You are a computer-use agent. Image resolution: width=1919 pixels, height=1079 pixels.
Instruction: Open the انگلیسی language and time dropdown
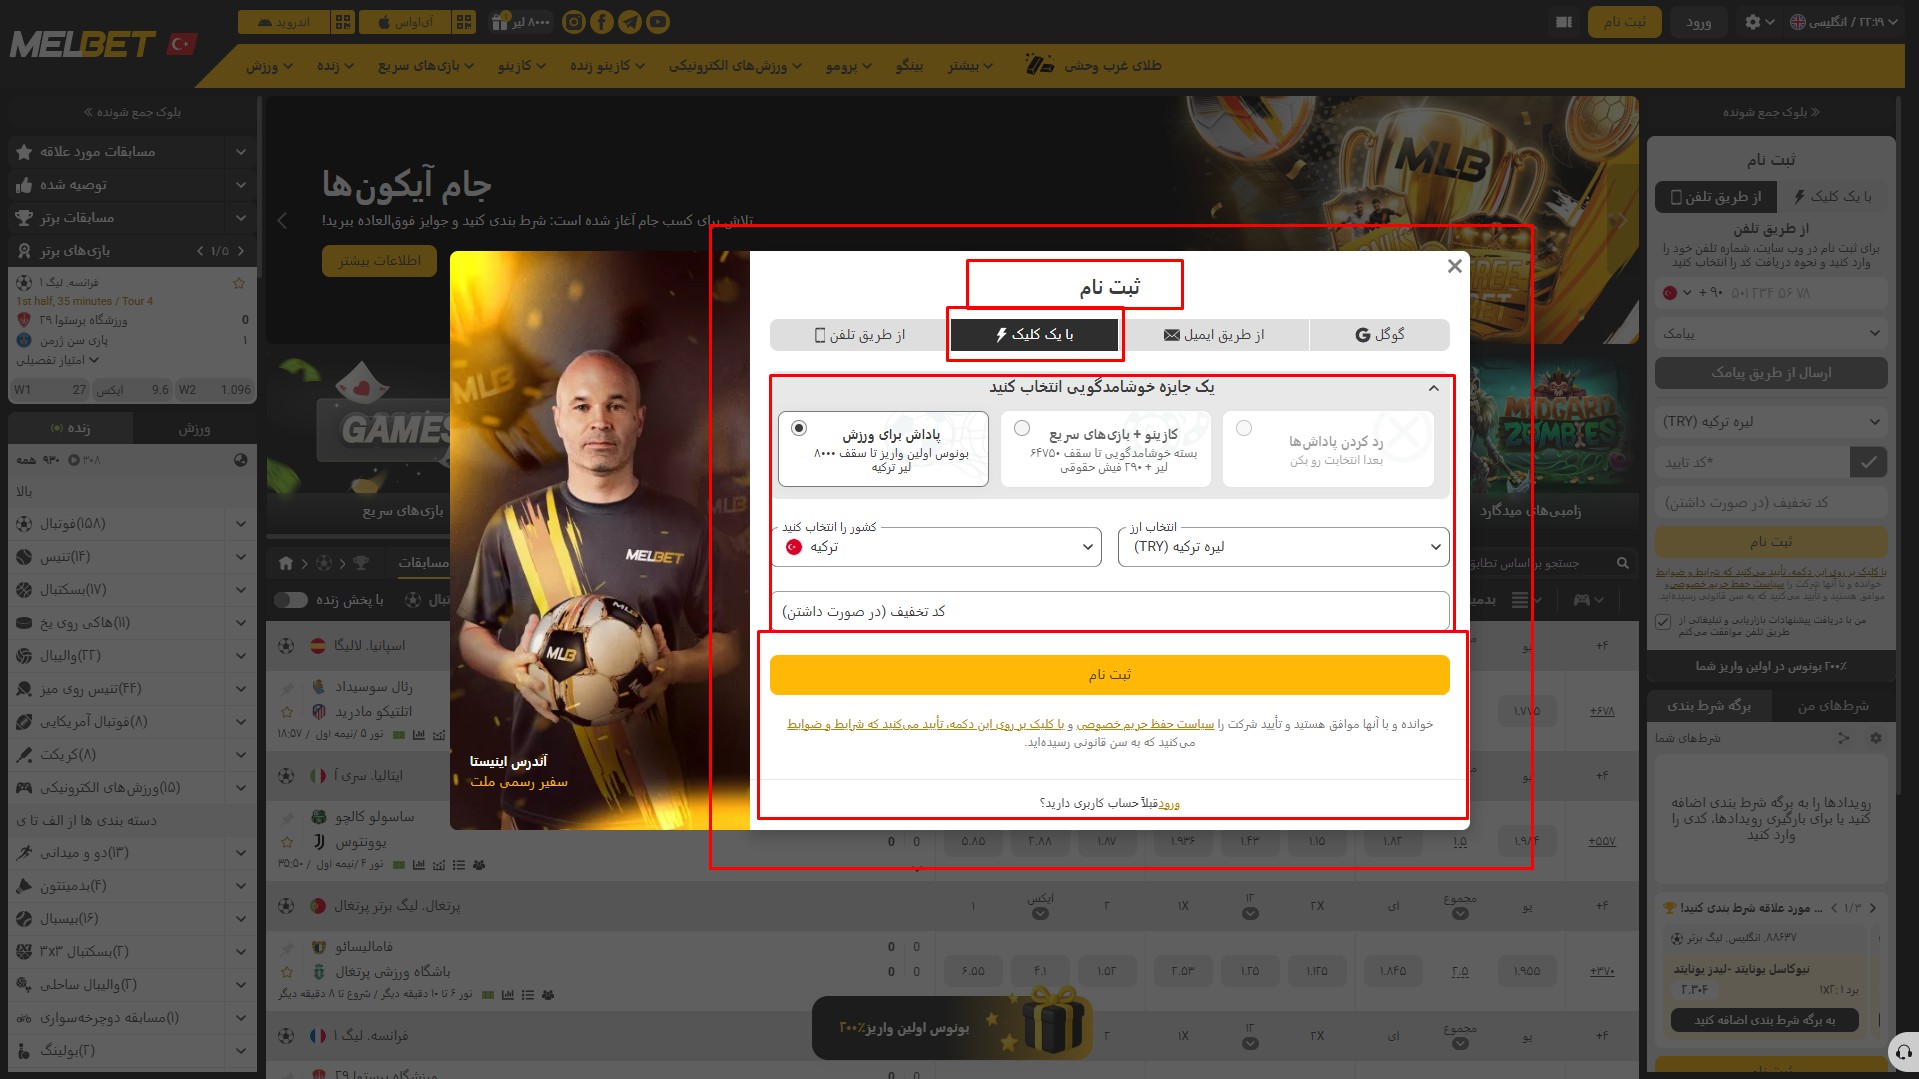1844,22
